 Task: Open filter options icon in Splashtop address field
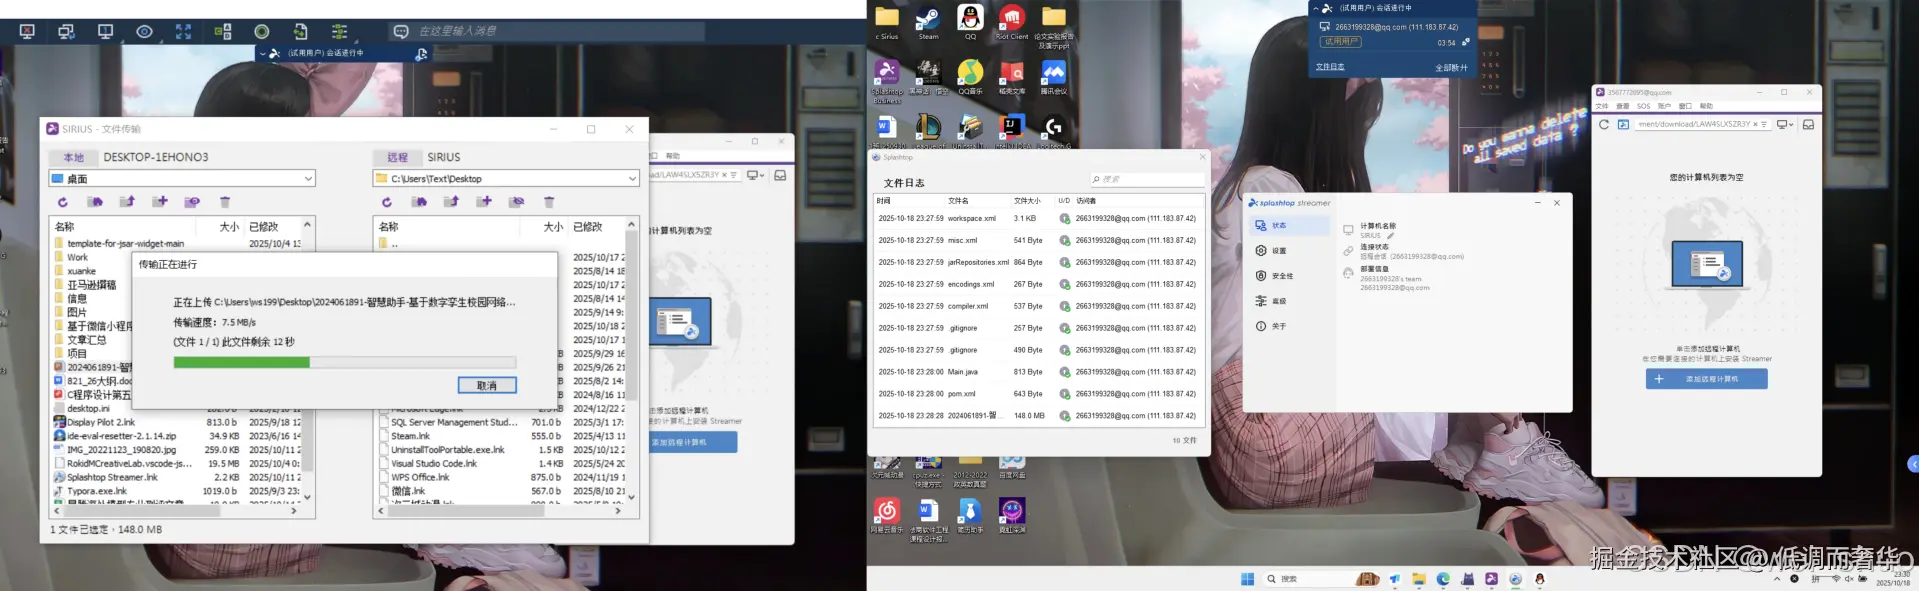tap(1764, 125)
